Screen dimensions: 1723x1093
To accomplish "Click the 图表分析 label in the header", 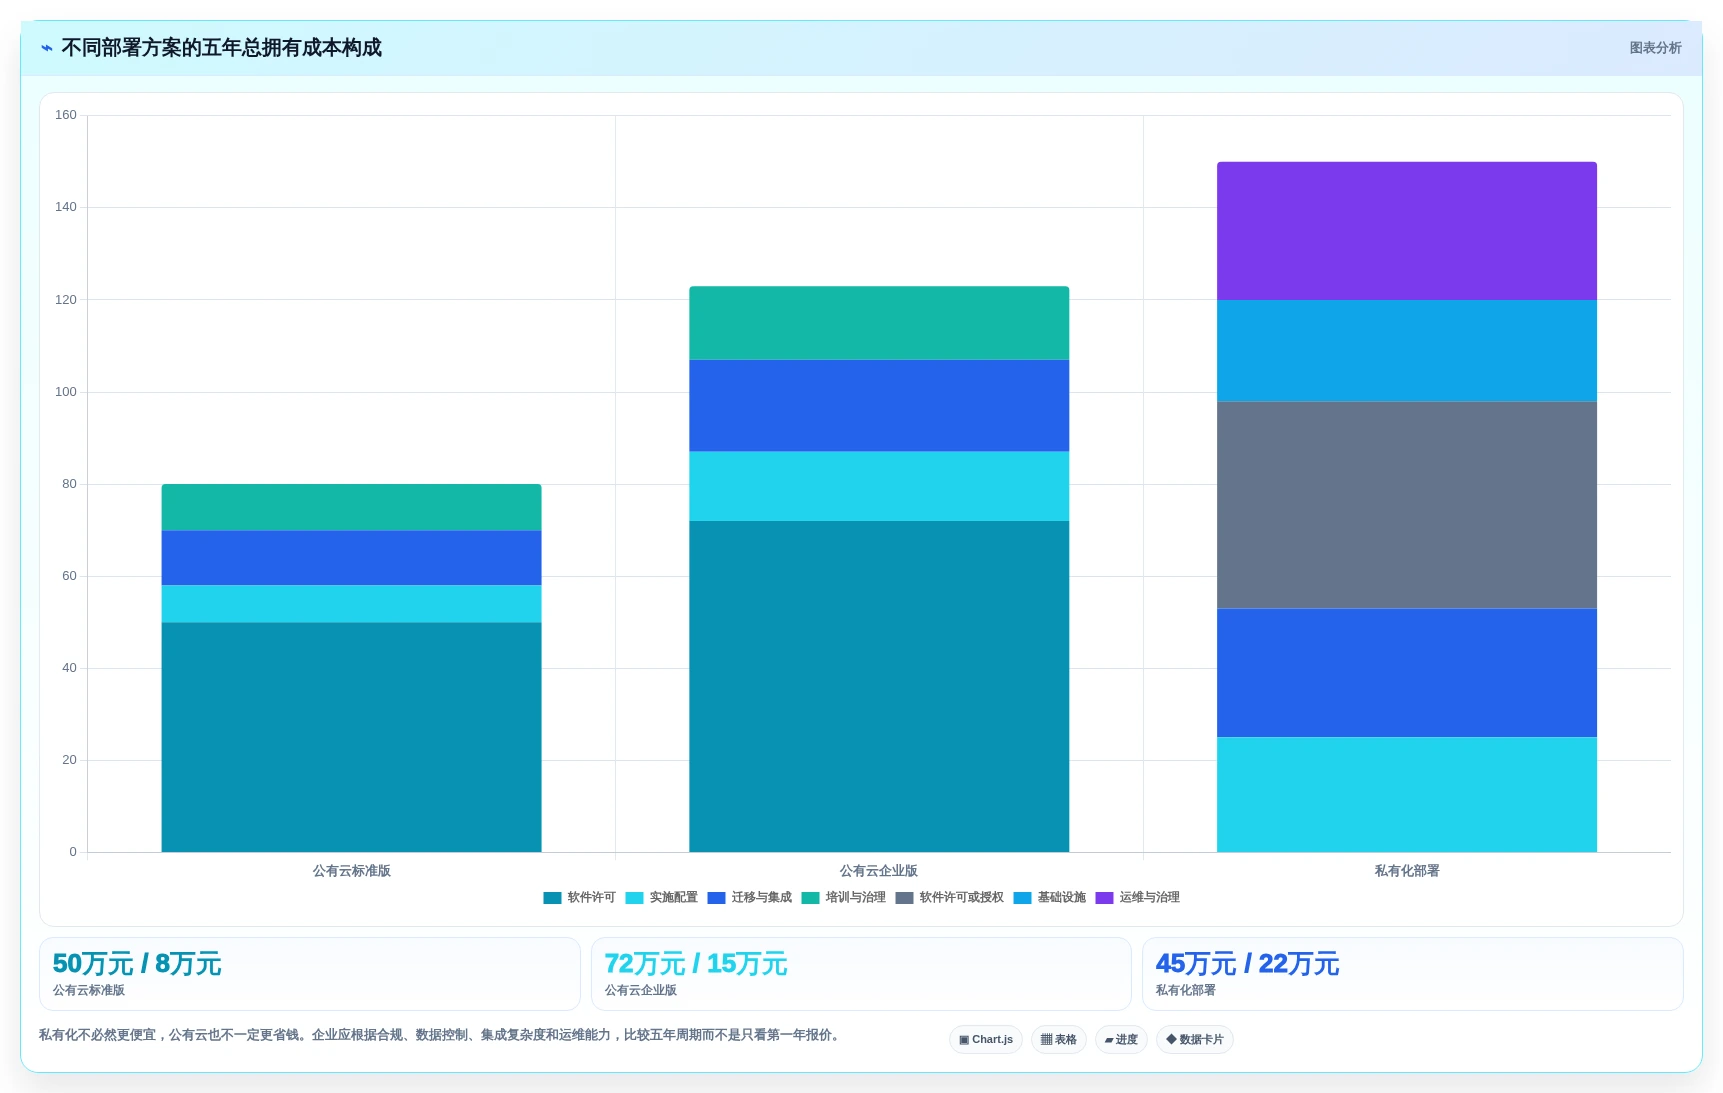I will (x=1655, y=48).
